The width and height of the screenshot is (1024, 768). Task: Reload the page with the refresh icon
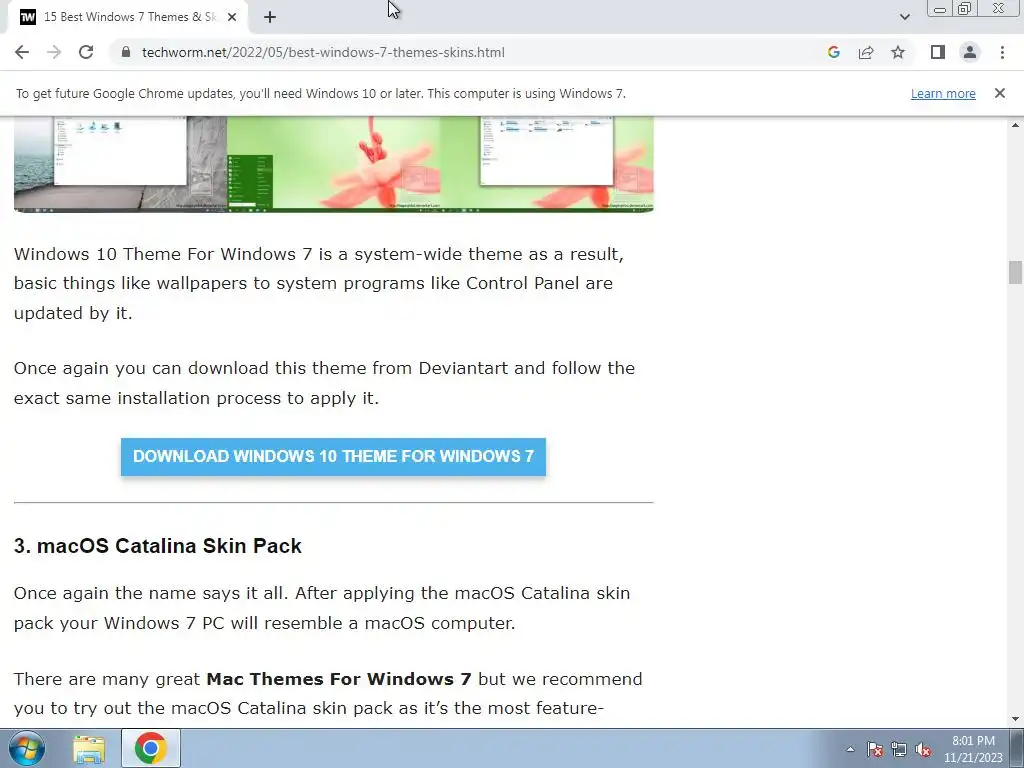coord(86,52)
